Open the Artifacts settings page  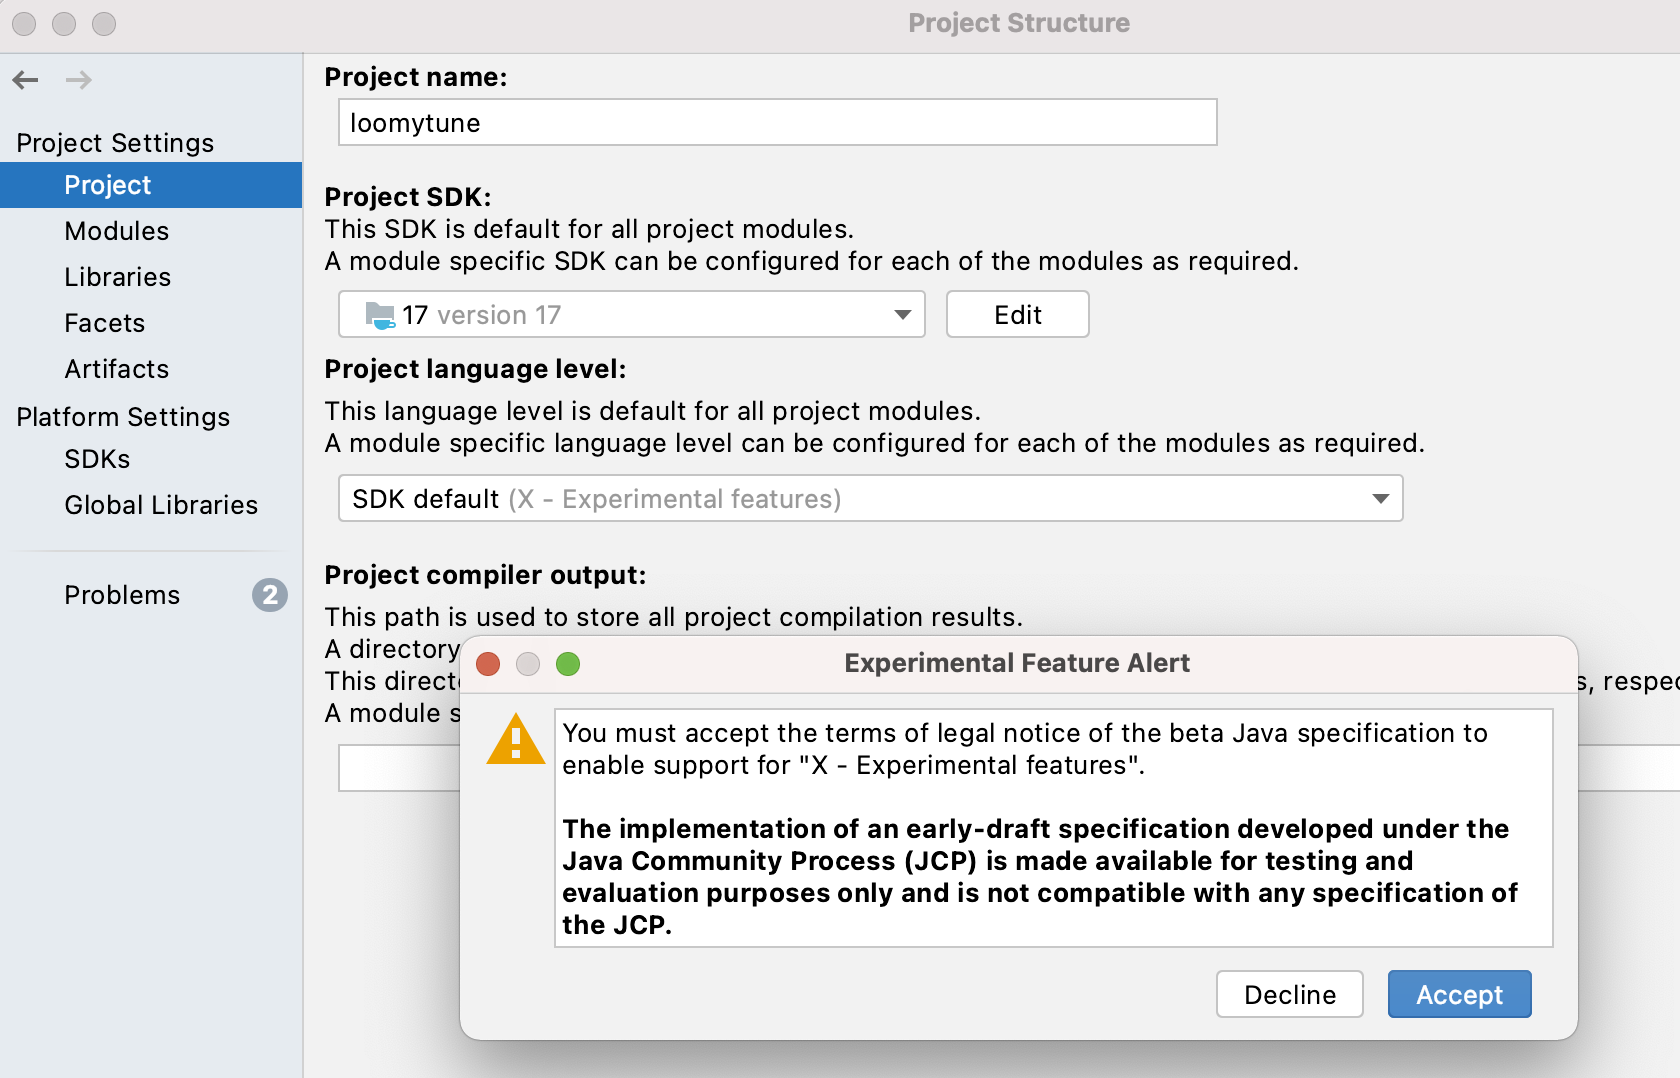116,369
